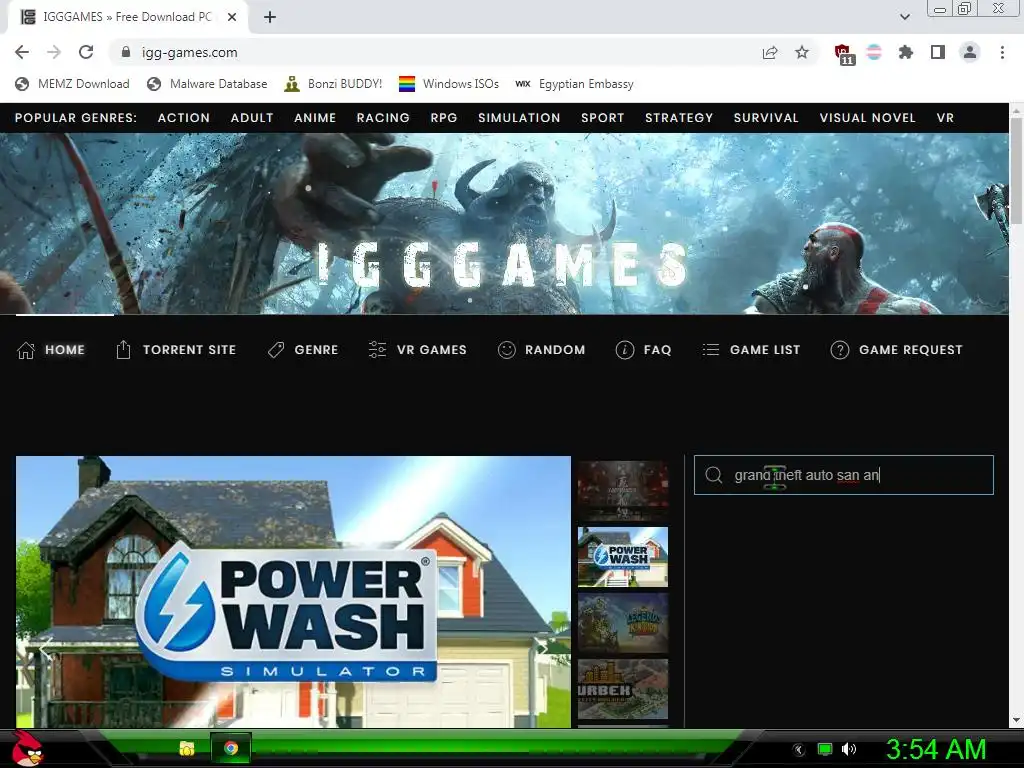The width and height of the screenshot is (1024, 768).
Task: Click the site lock icon in address bar
Action: click(126, 52)
